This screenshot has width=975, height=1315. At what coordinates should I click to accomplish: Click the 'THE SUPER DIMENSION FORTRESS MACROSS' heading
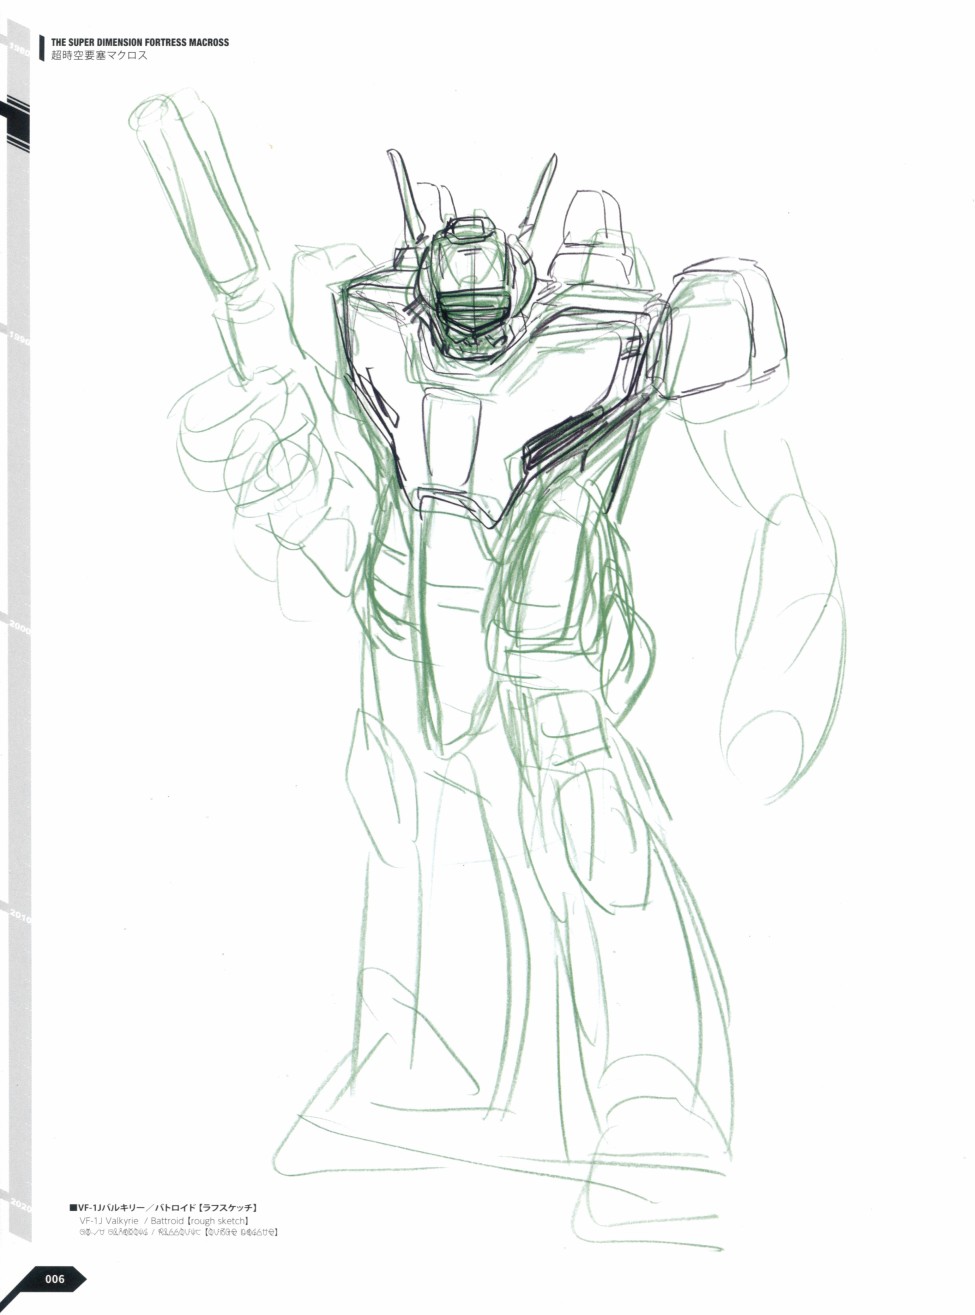[x=139, y=42]
